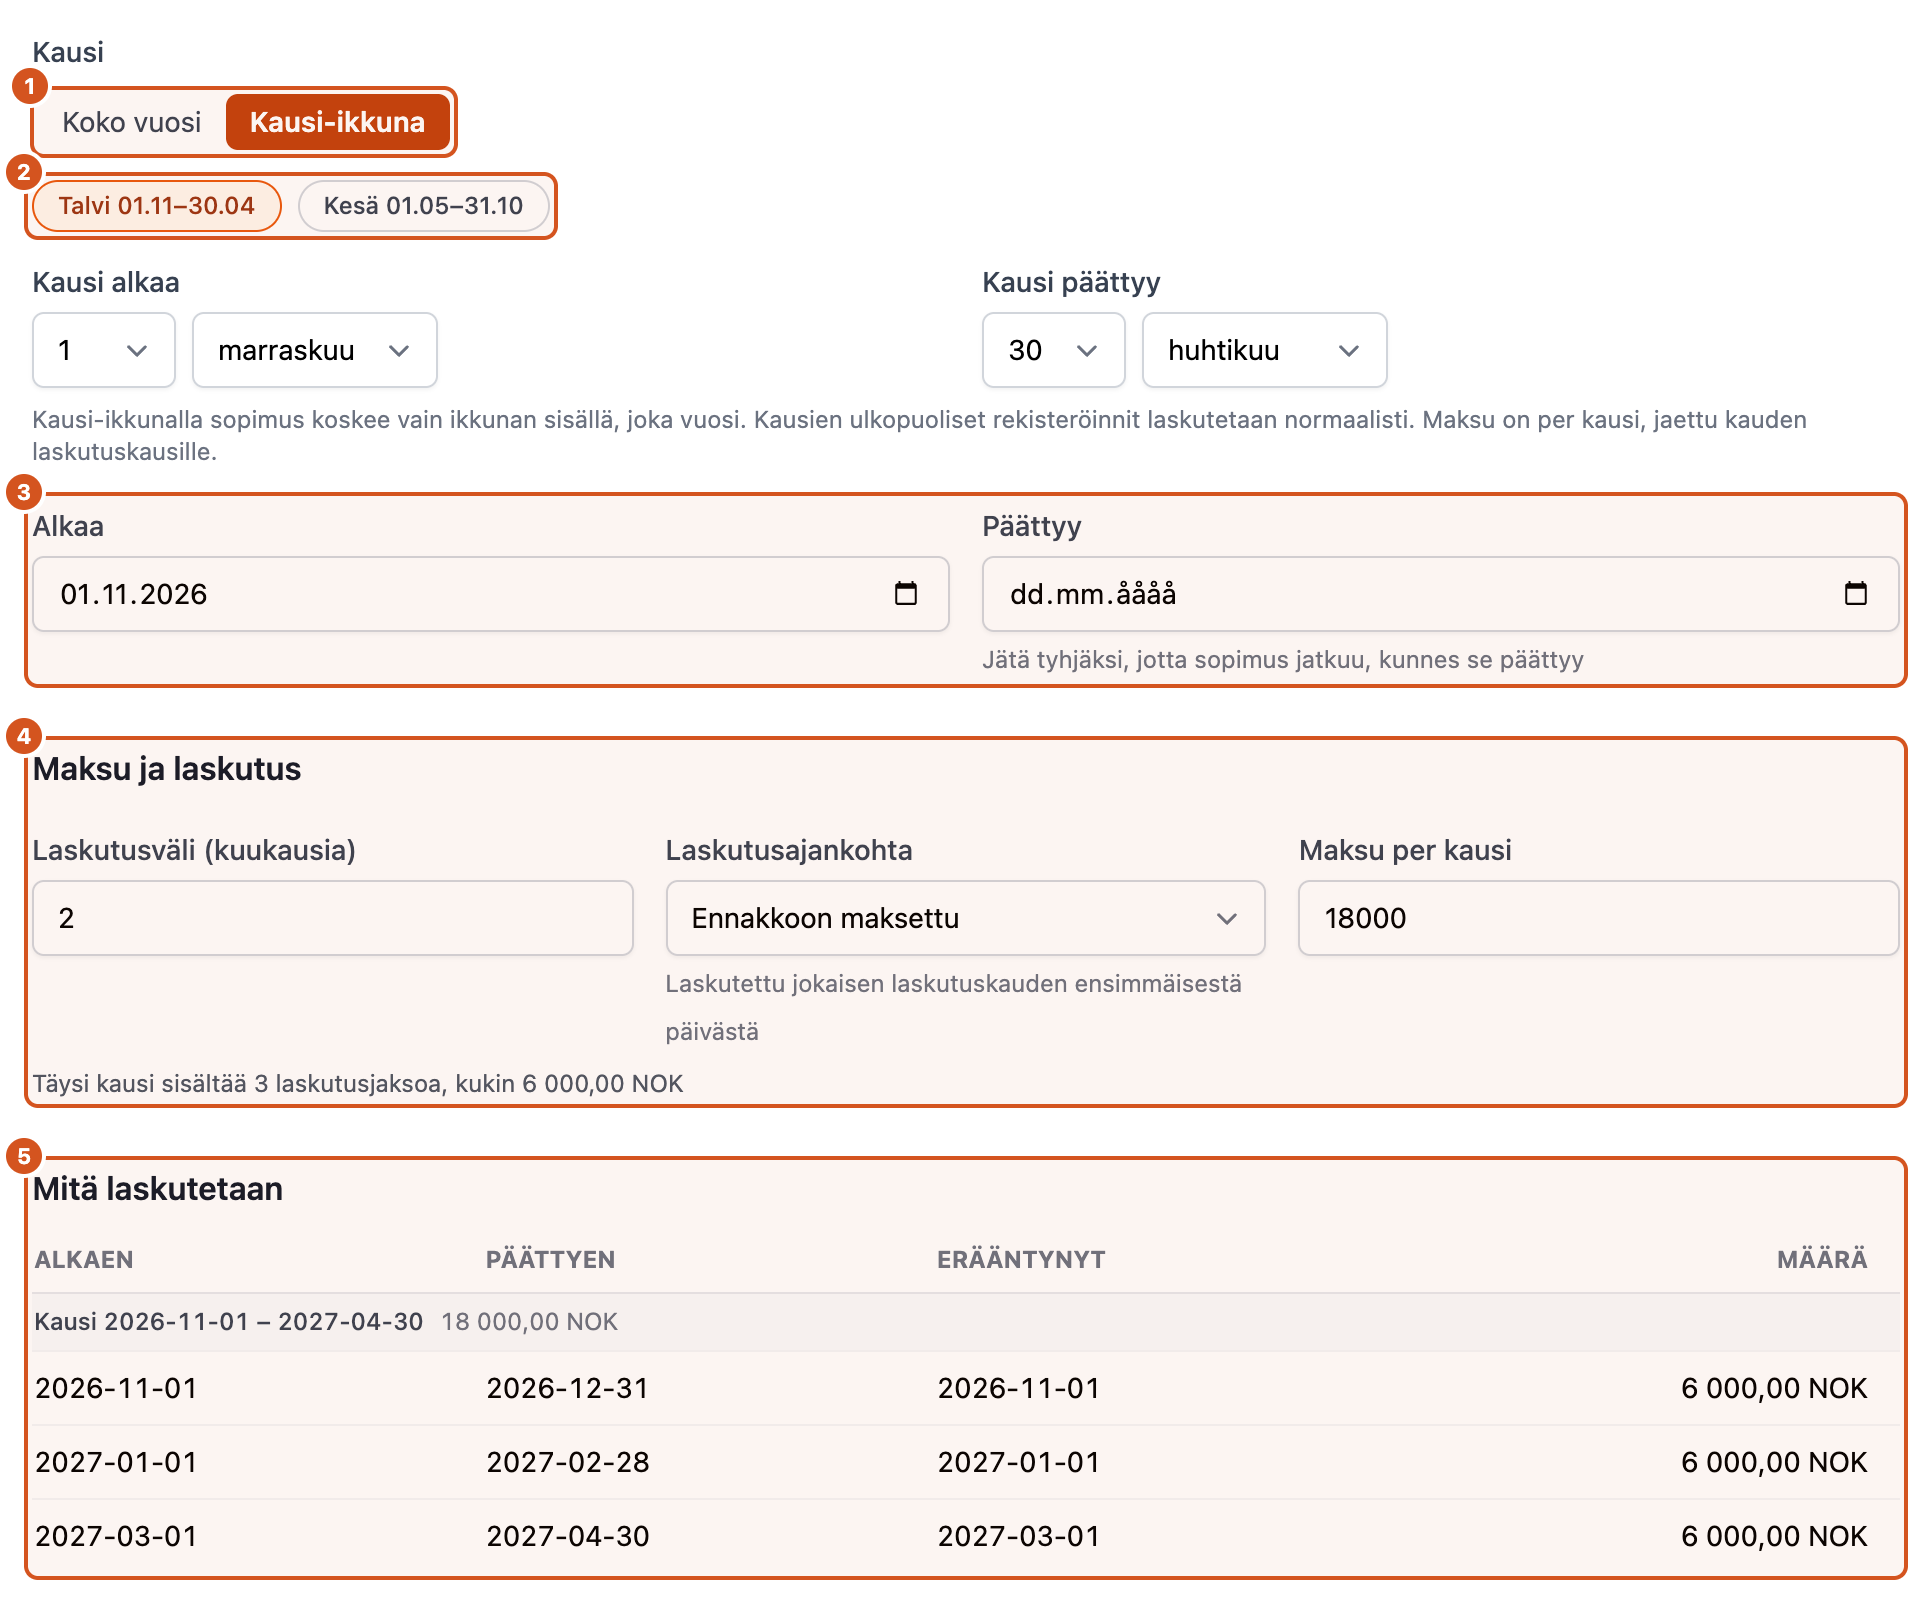Click the PÄÄTTYEN column header
This screenshot has height=1604, width=1932.
(551, 1260)
